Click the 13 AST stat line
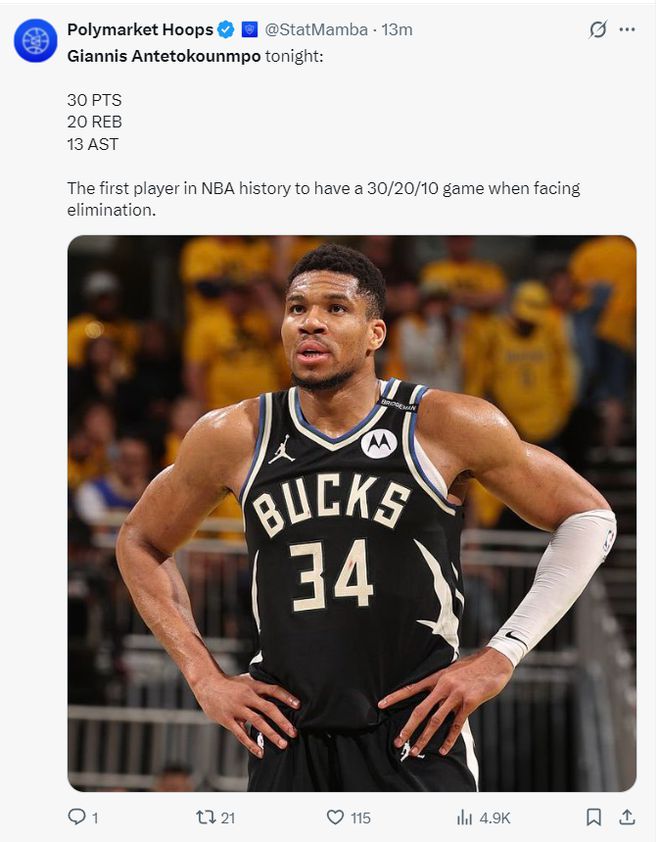The height and width of the screenshot is (842, 660). pyautogui.click(x=92, y=144)
